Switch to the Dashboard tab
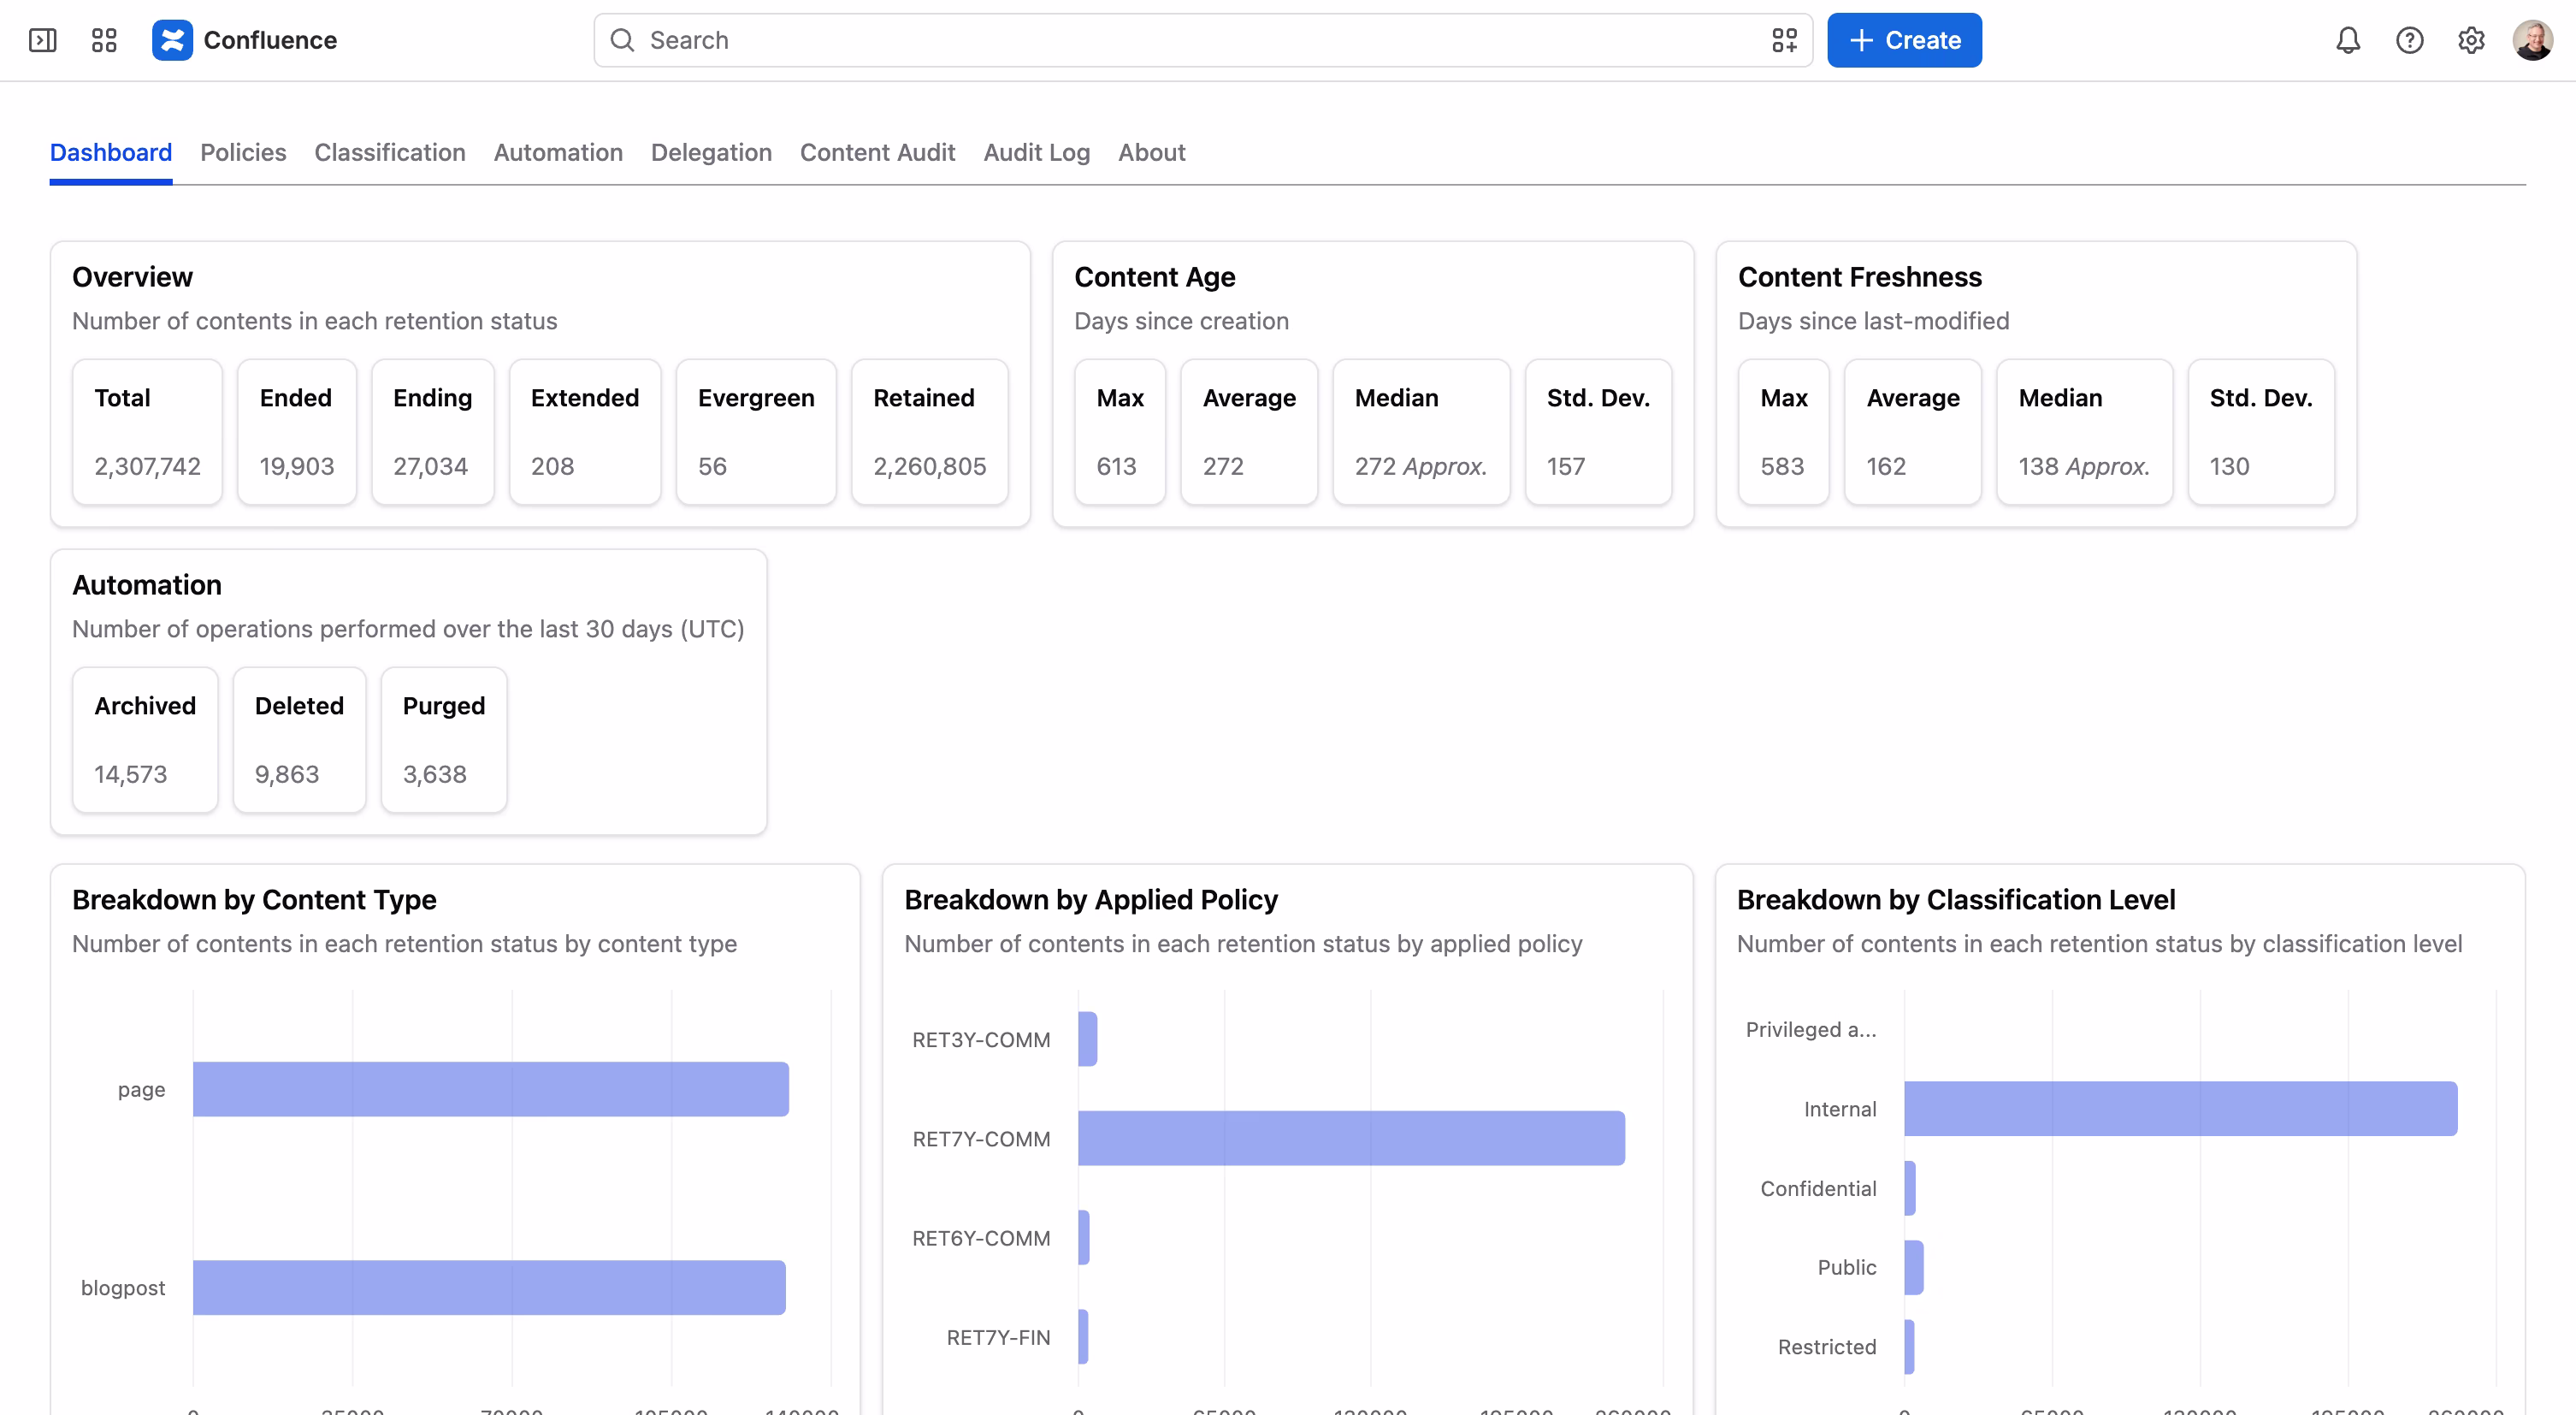This screenshot has height=1415, width=2576. pos(111,153)
